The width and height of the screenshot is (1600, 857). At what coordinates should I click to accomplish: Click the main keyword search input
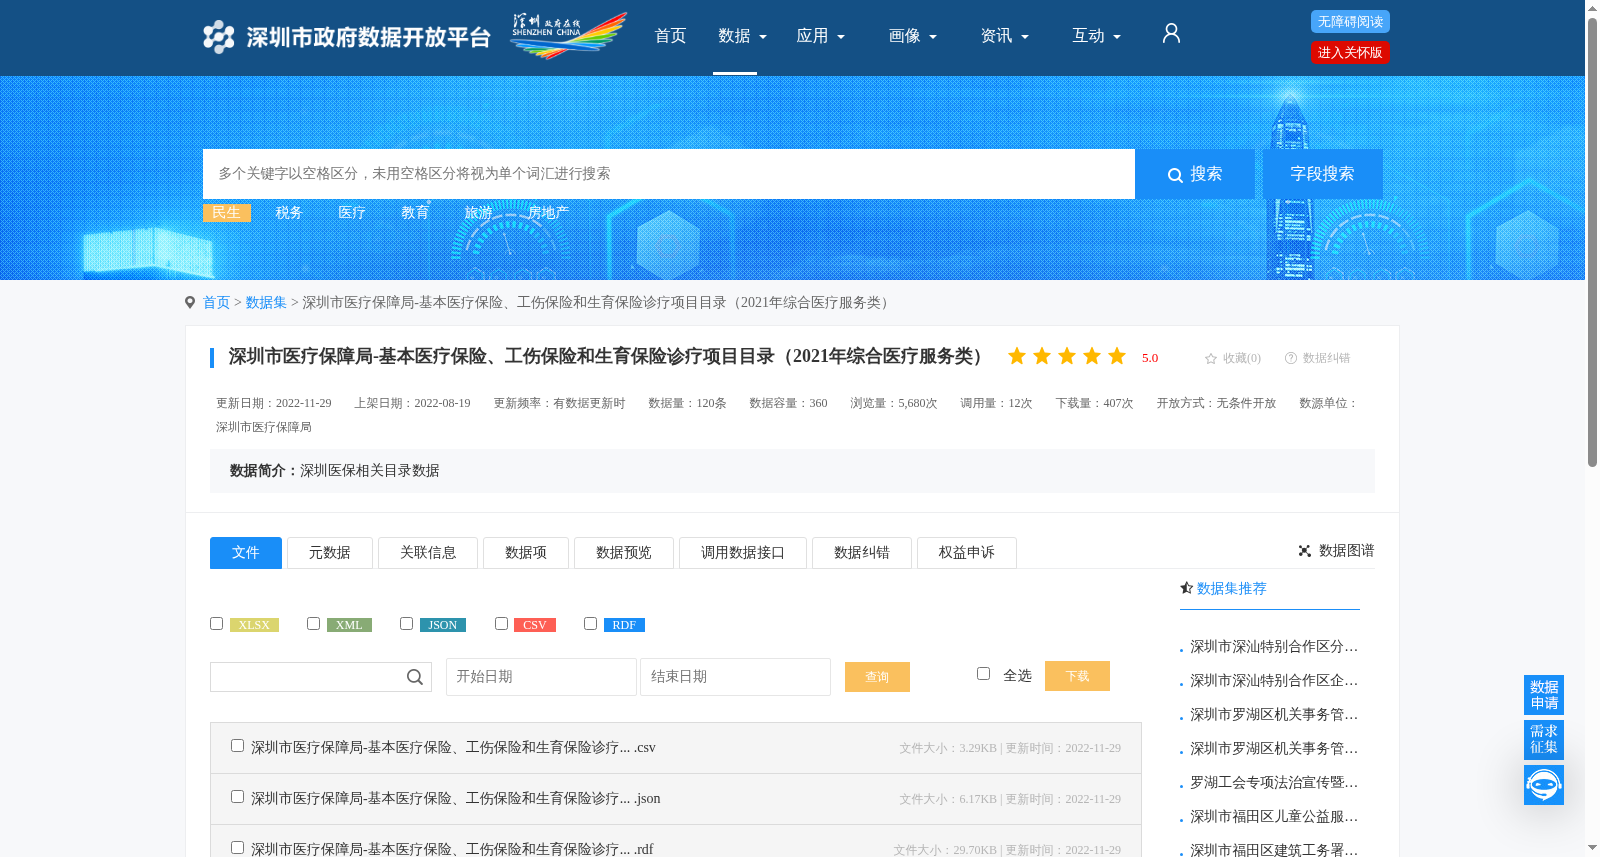click(669, 174)
